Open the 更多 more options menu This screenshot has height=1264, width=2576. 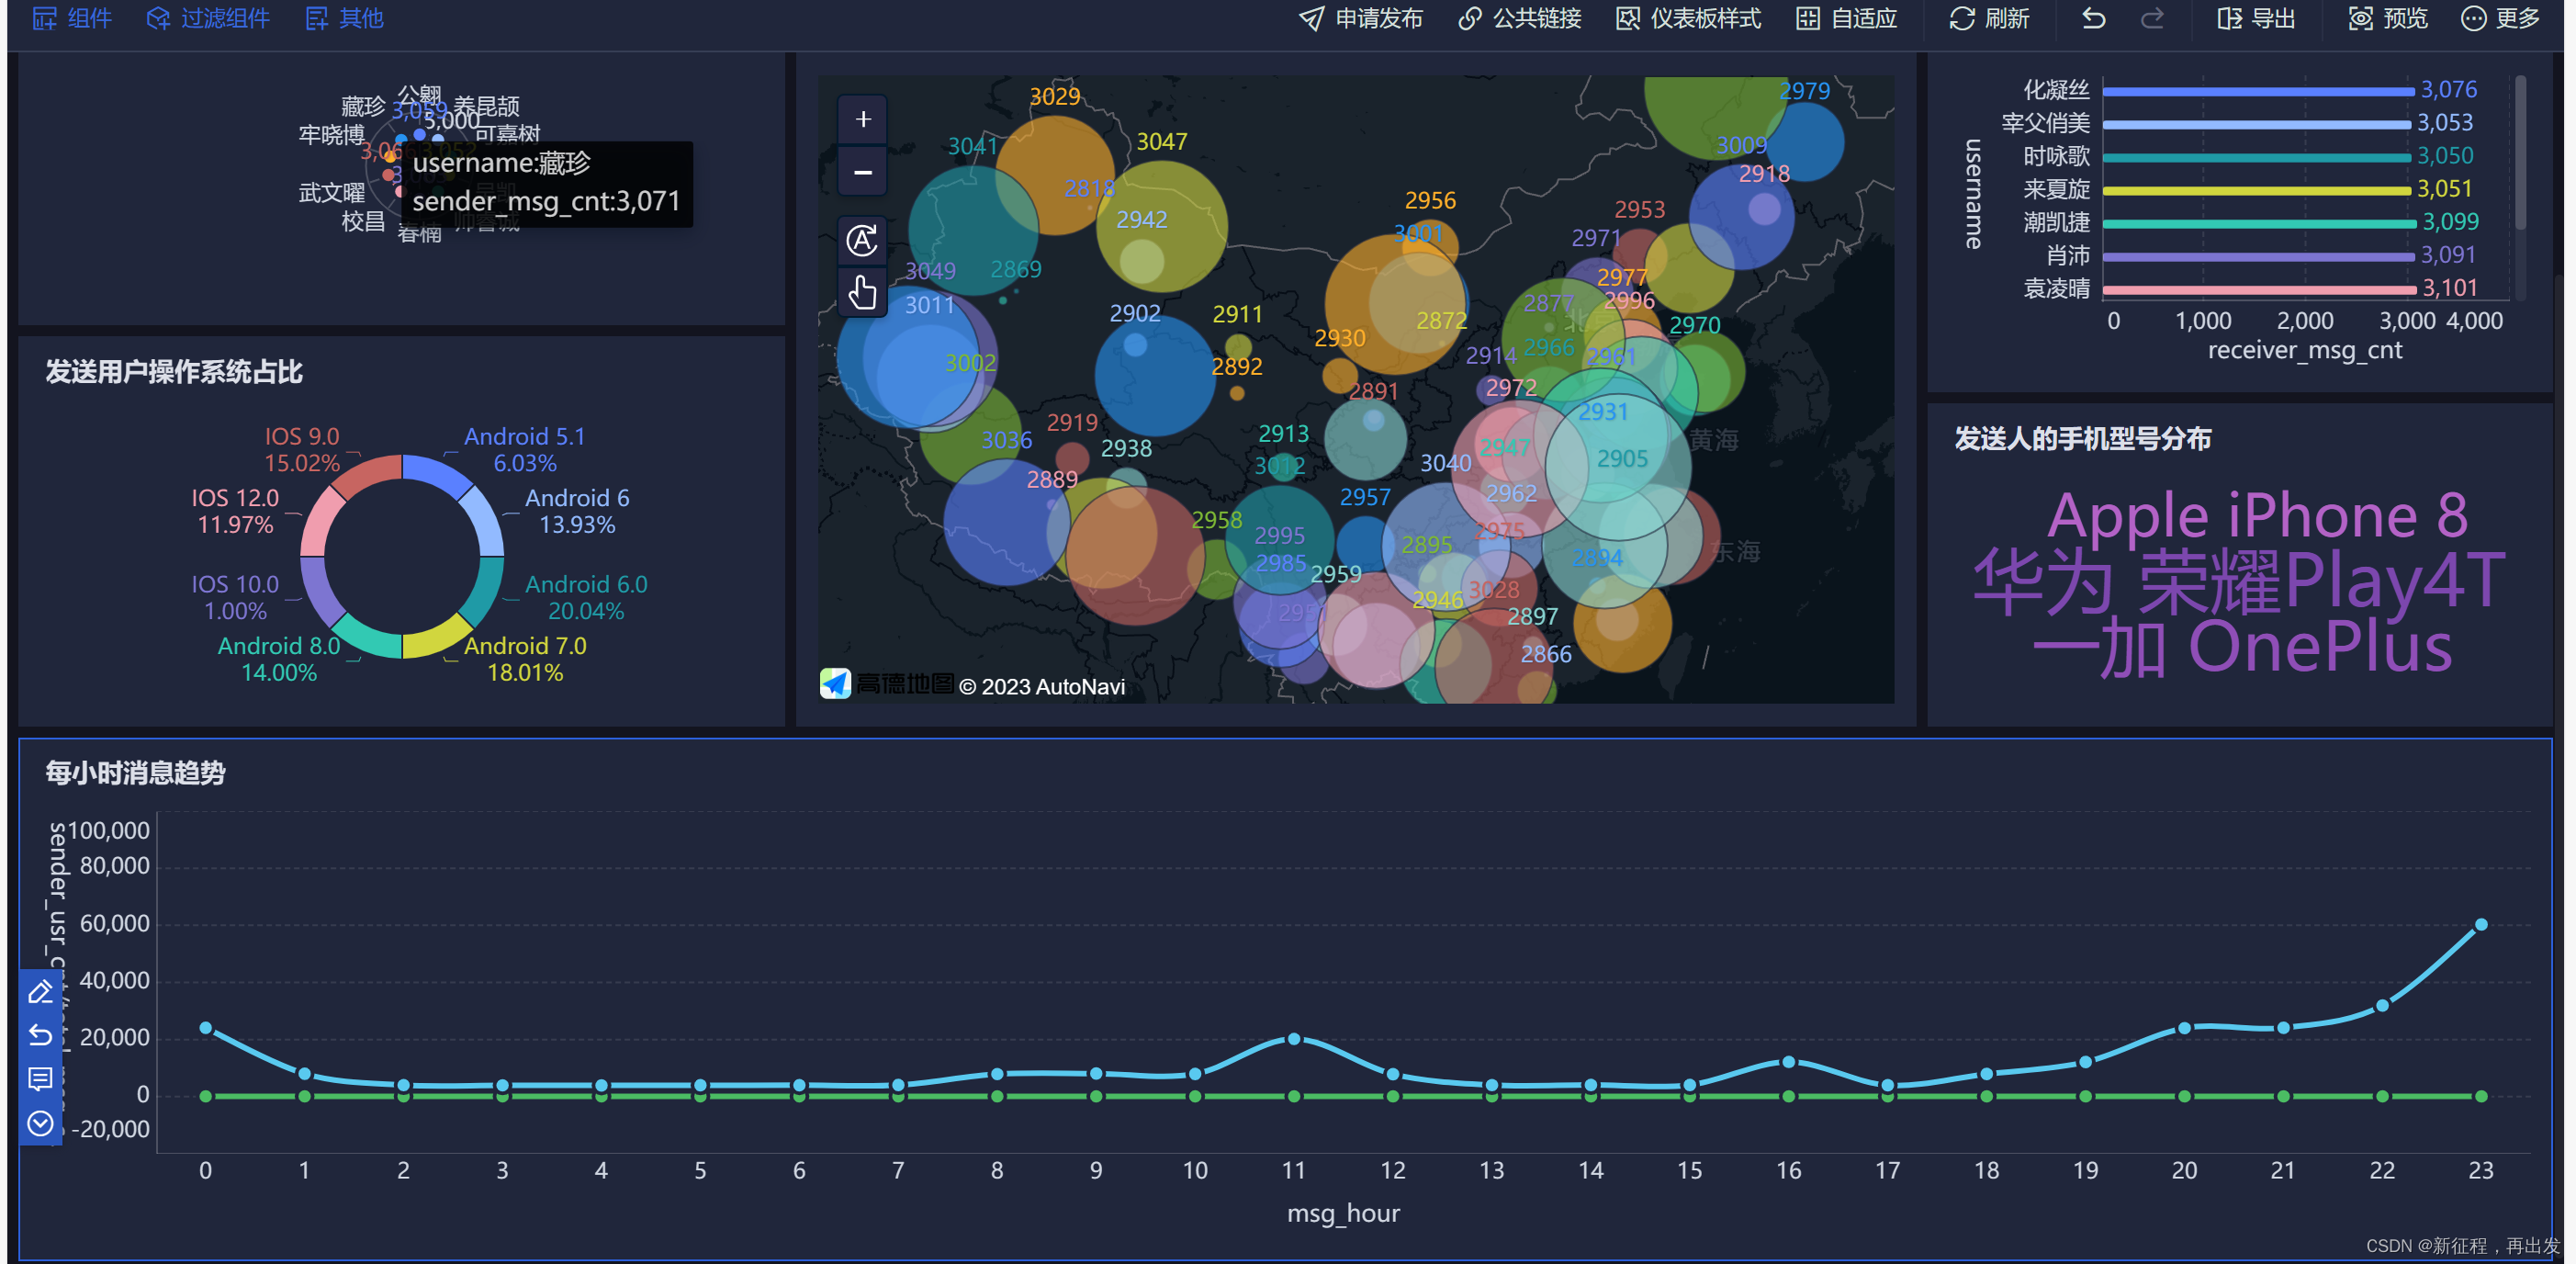2500,18
